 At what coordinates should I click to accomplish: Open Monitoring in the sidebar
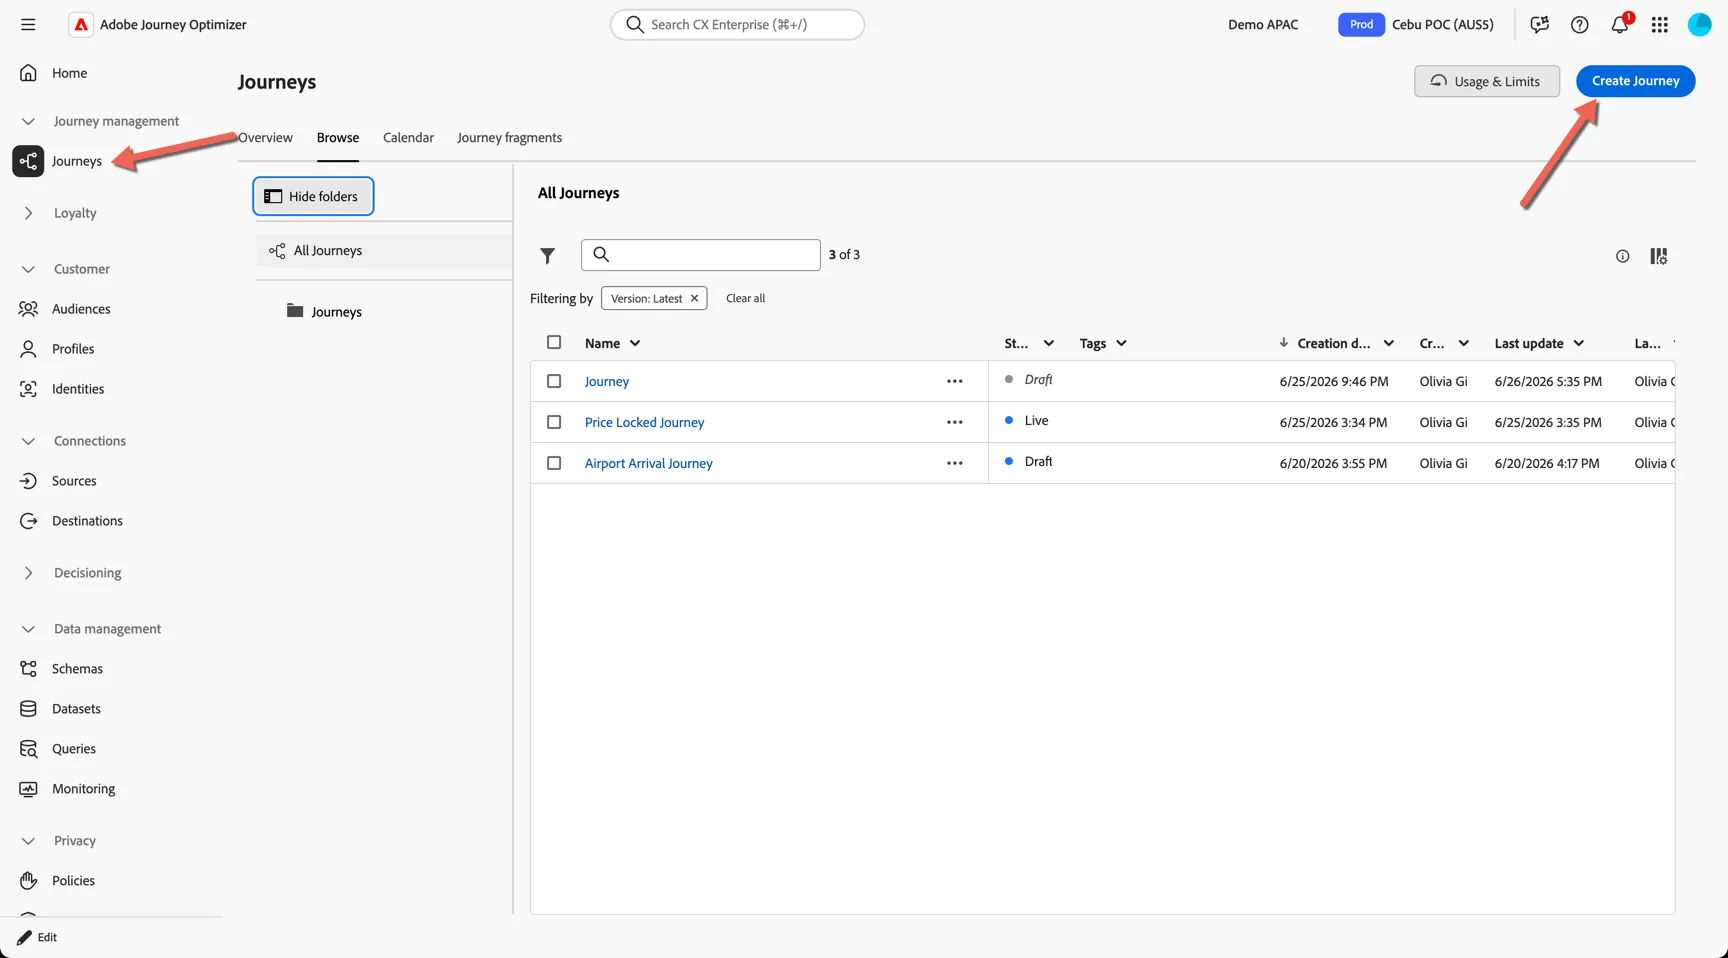[x=83, y=789]
